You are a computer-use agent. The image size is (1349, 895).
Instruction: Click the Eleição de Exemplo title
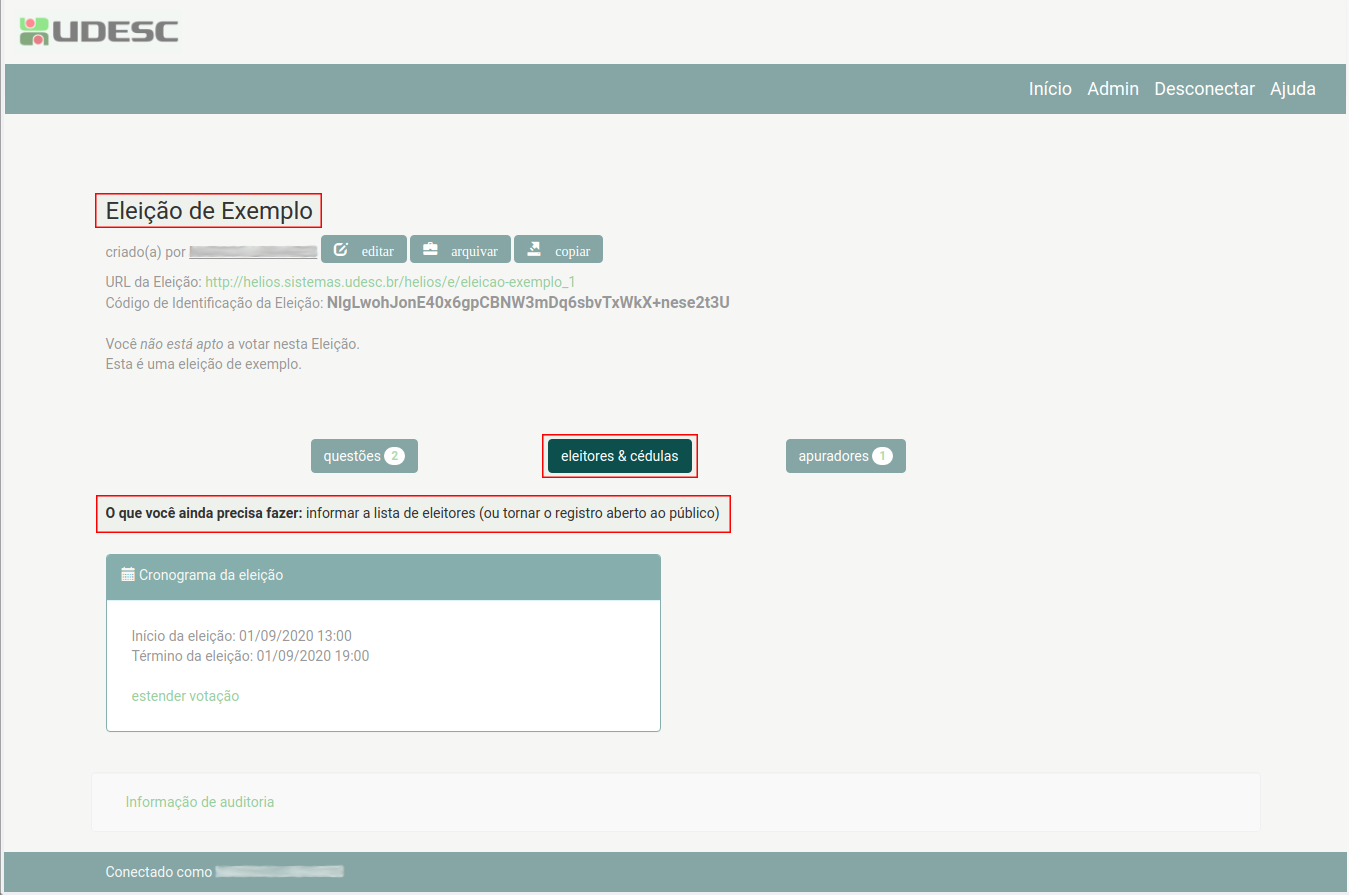point(209,211)
